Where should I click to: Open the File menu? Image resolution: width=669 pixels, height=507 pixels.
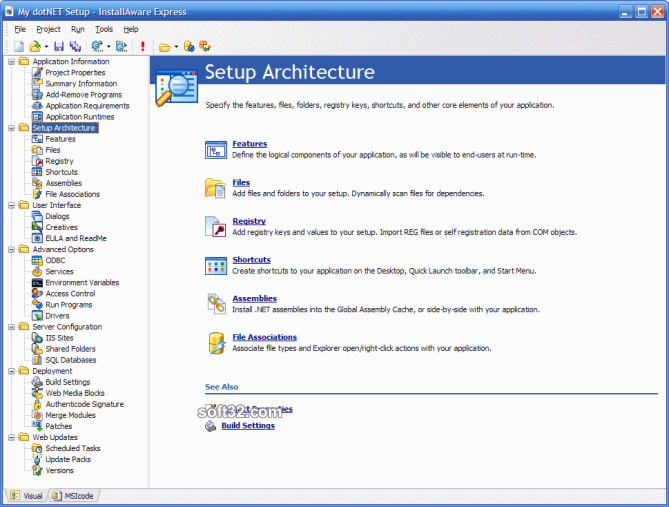20,29
